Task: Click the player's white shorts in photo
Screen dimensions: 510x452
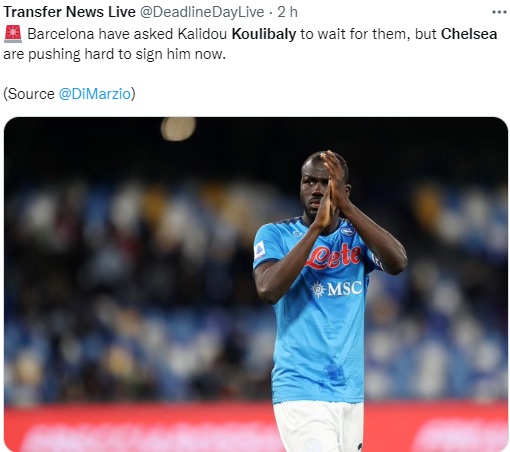Action: [x=319, y=426]
